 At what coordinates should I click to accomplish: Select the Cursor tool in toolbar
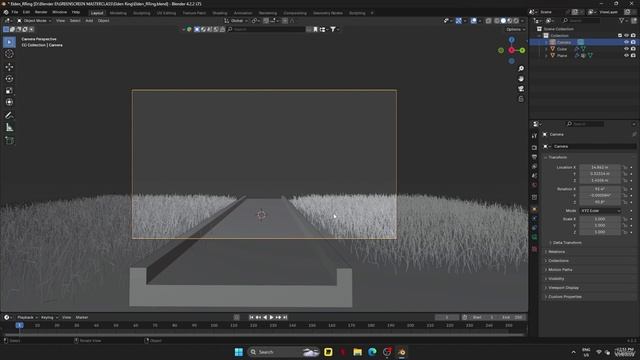pos(9,54)
